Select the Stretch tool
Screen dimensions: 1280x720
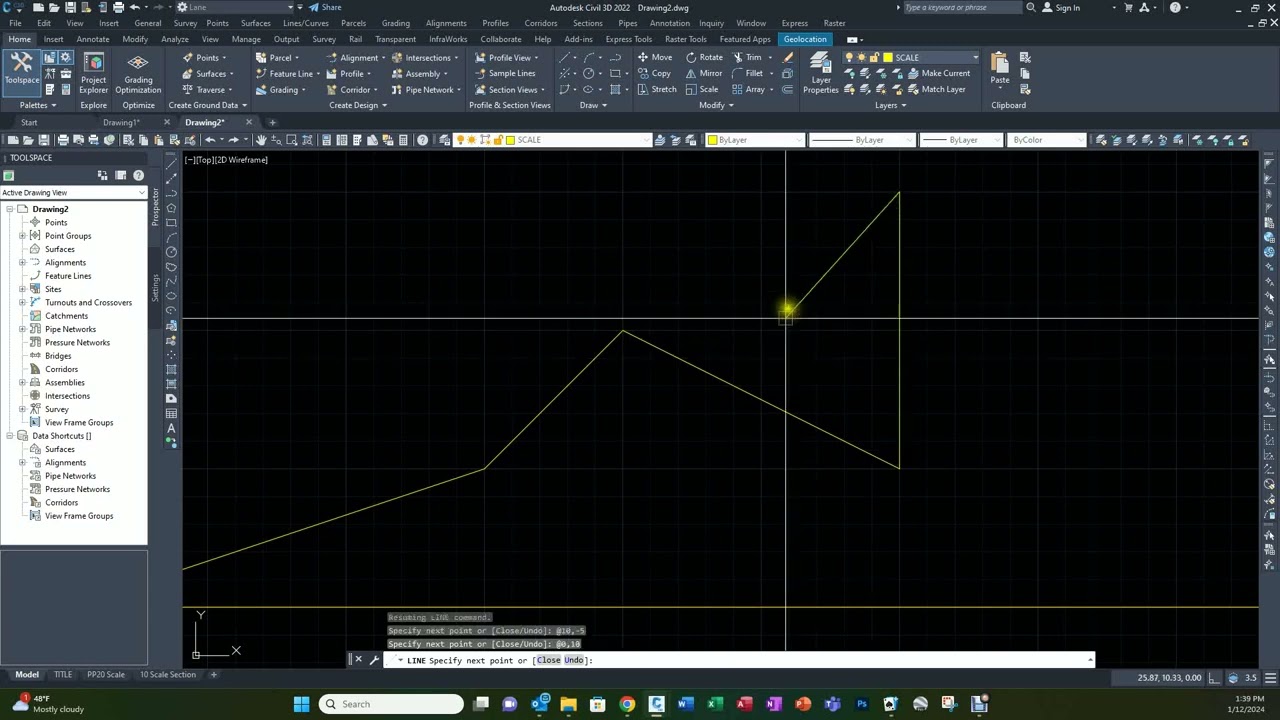pyautogui.click(x=656, y=89)
